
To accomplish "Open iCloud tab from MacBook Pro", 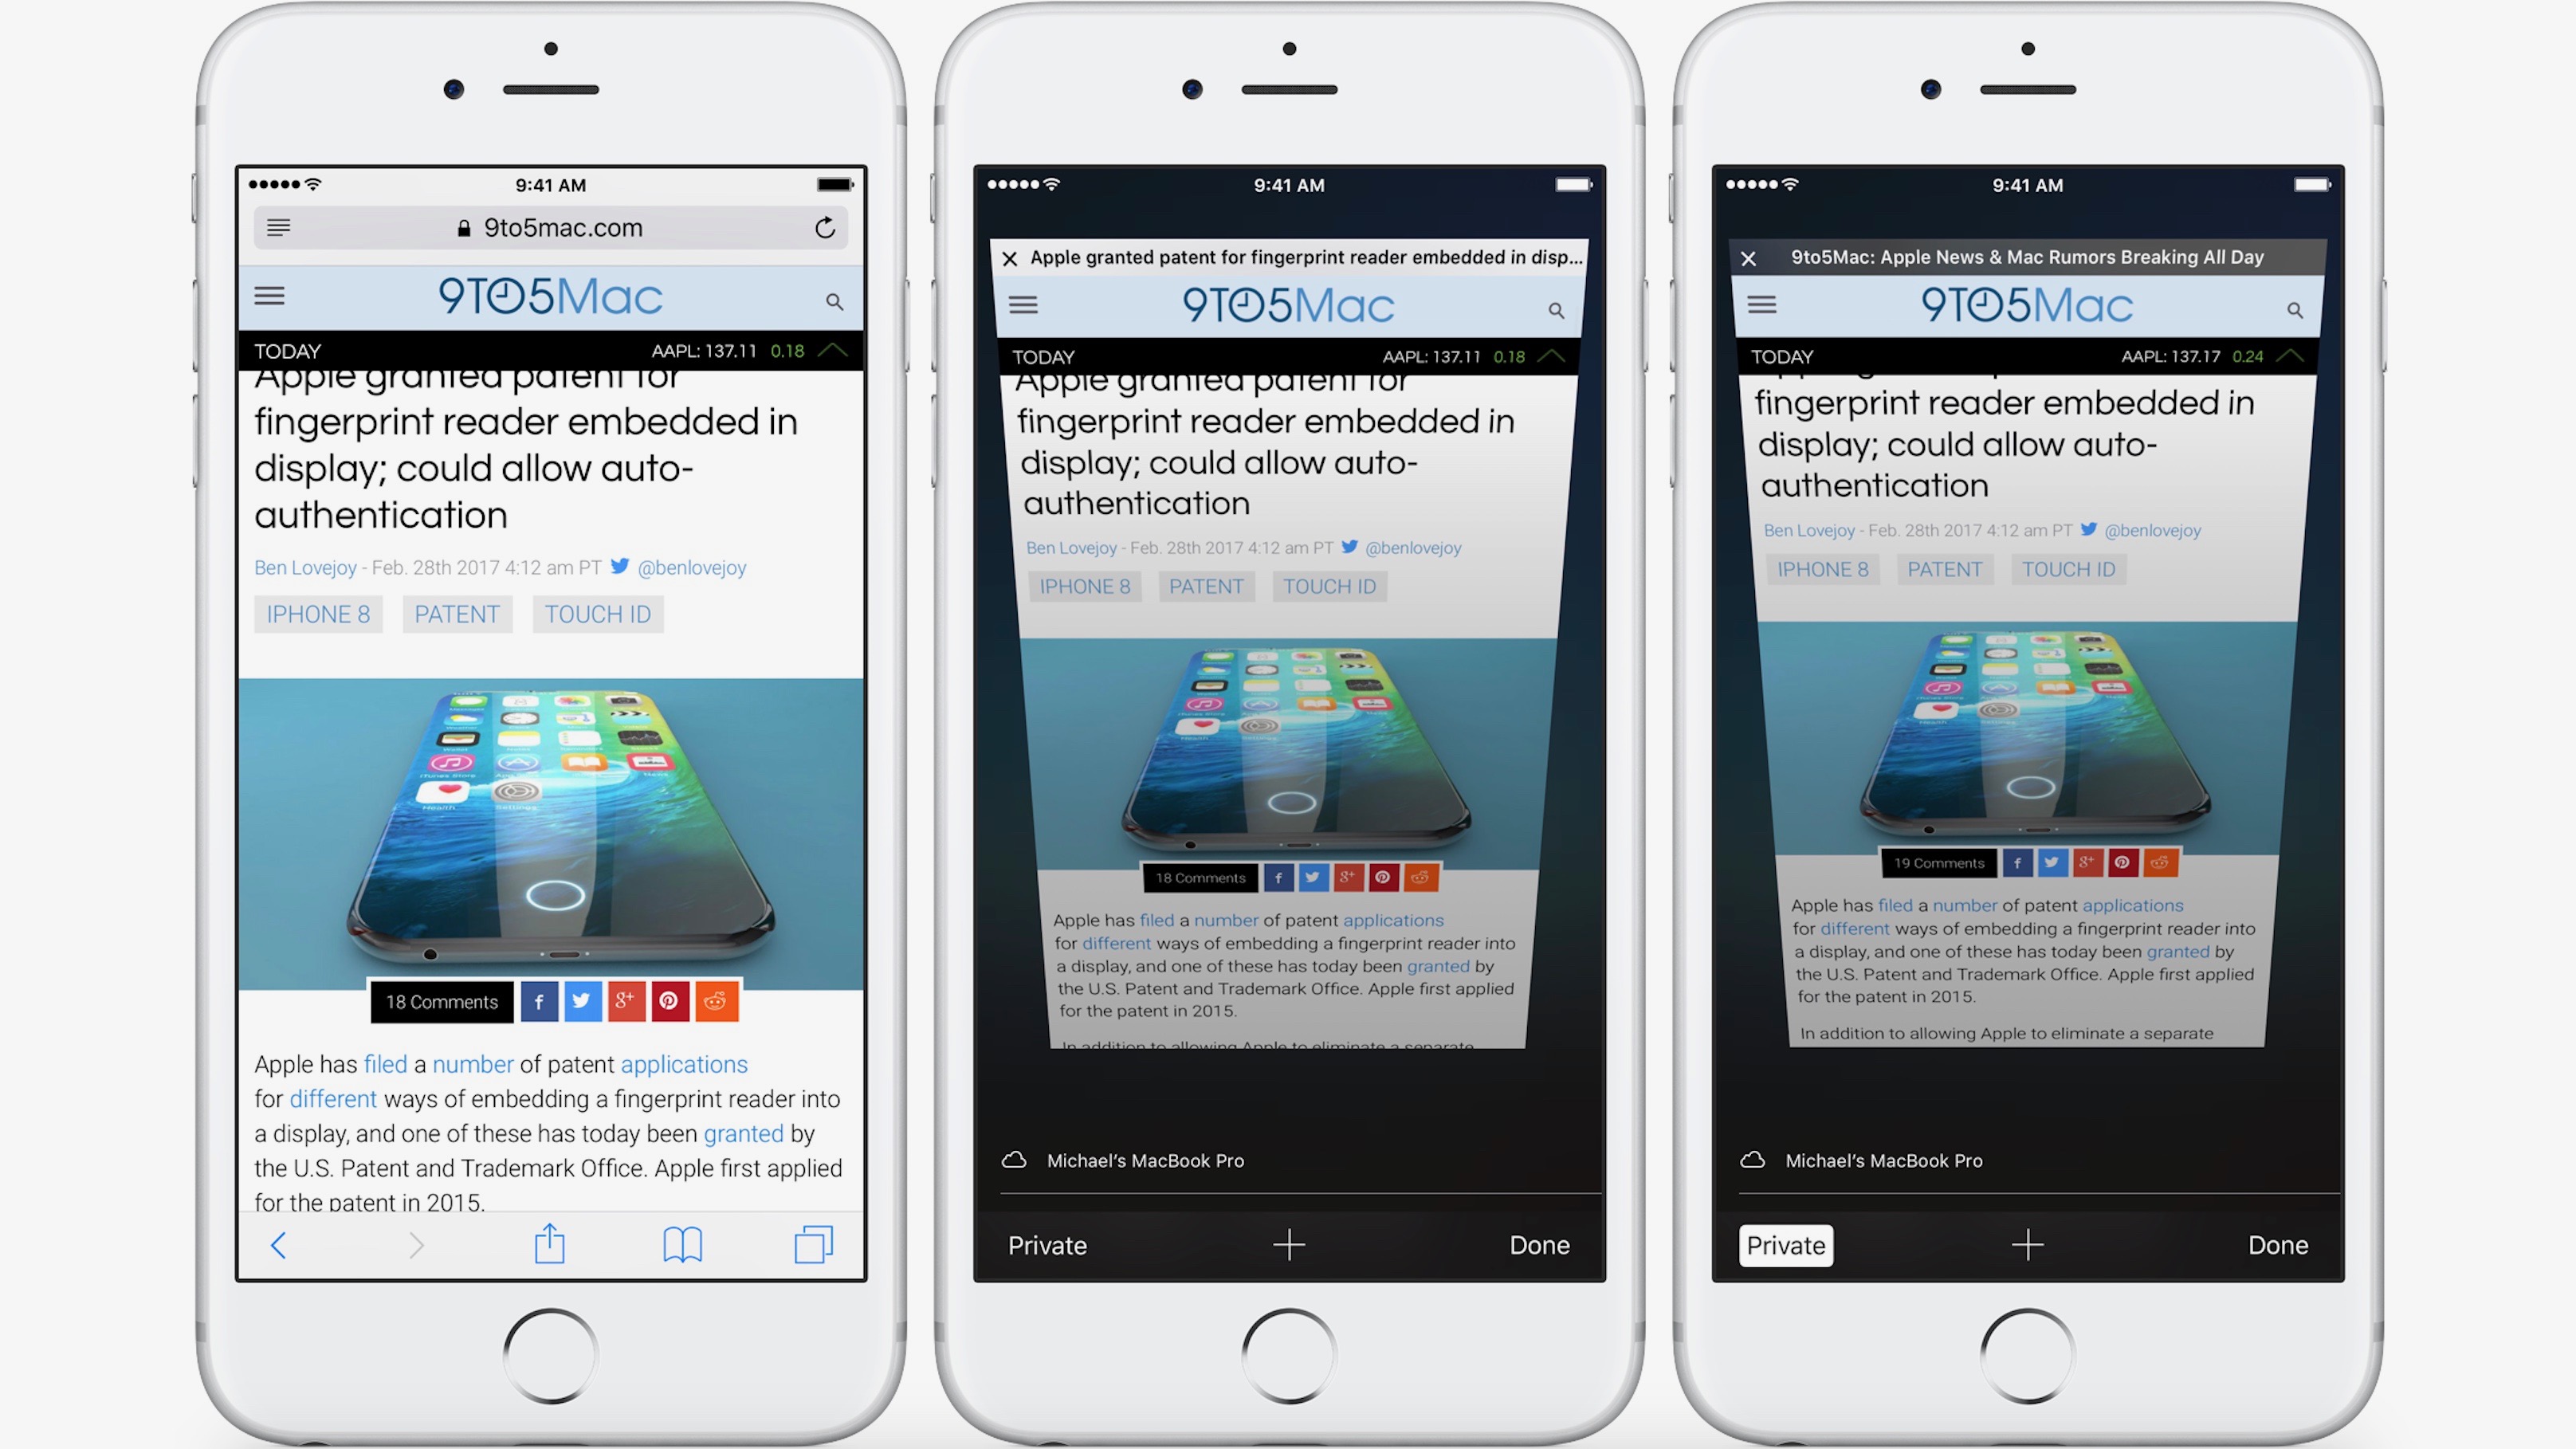I will coord(1290,1159).
